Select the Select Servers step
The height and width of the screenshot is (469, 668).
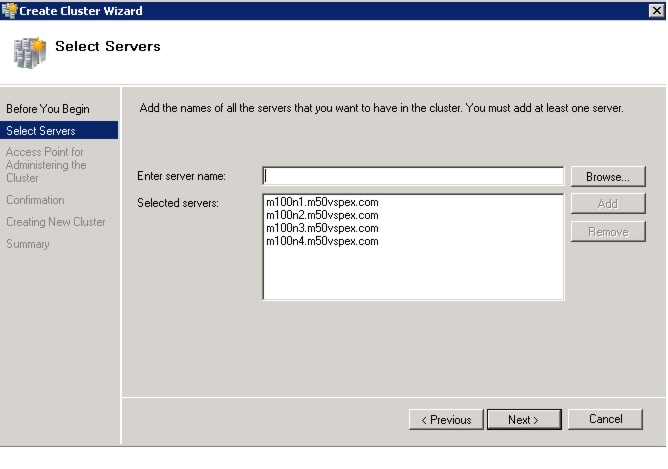pyautogui.click(x=59, y=130)
